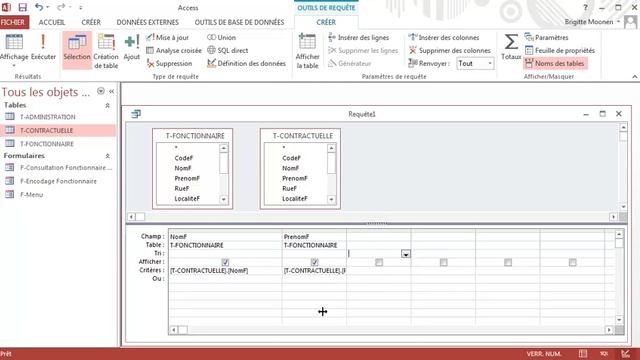The image size is (640, 360).
Task: Open navigation pane filter menu
Action: click(100, 91)
